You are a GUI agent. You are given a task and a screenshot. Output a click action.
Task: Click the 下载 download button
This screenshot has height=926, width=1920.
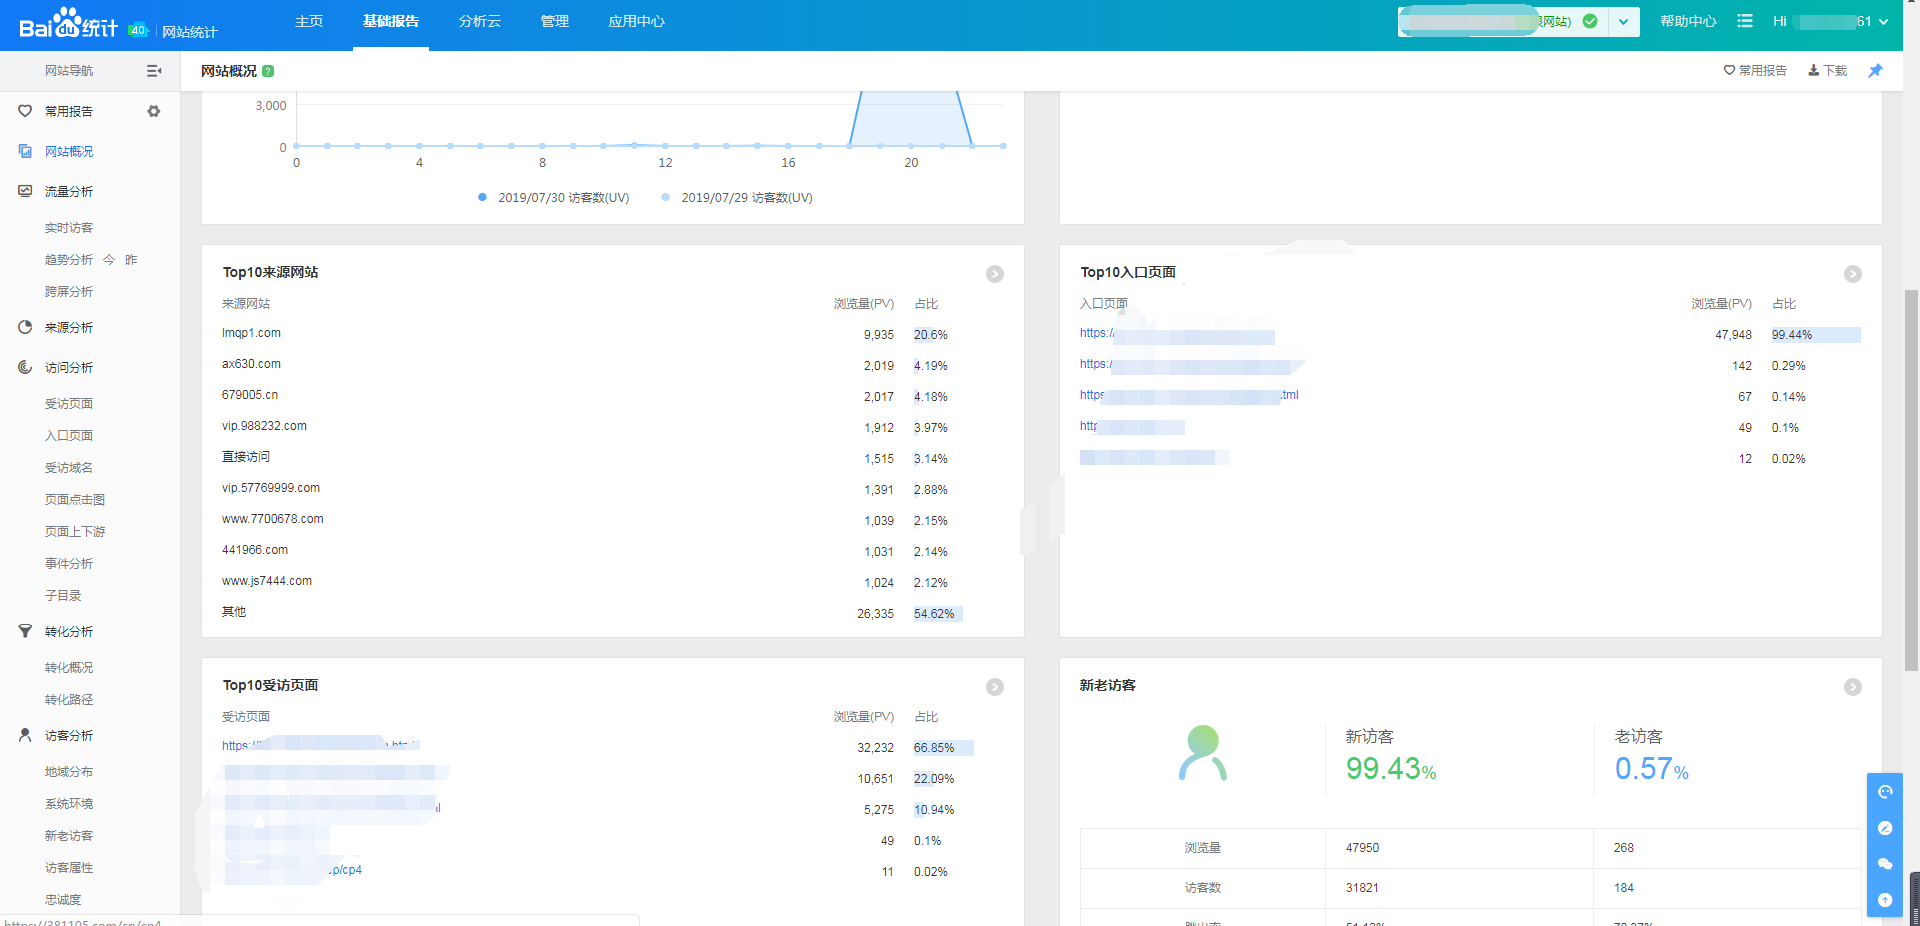(x=1827, y=71)
